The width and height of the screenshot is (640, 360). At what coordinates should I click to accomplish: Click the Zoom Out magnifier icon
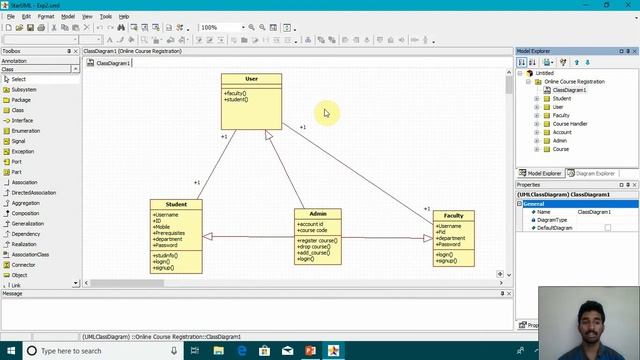[262, 28]
